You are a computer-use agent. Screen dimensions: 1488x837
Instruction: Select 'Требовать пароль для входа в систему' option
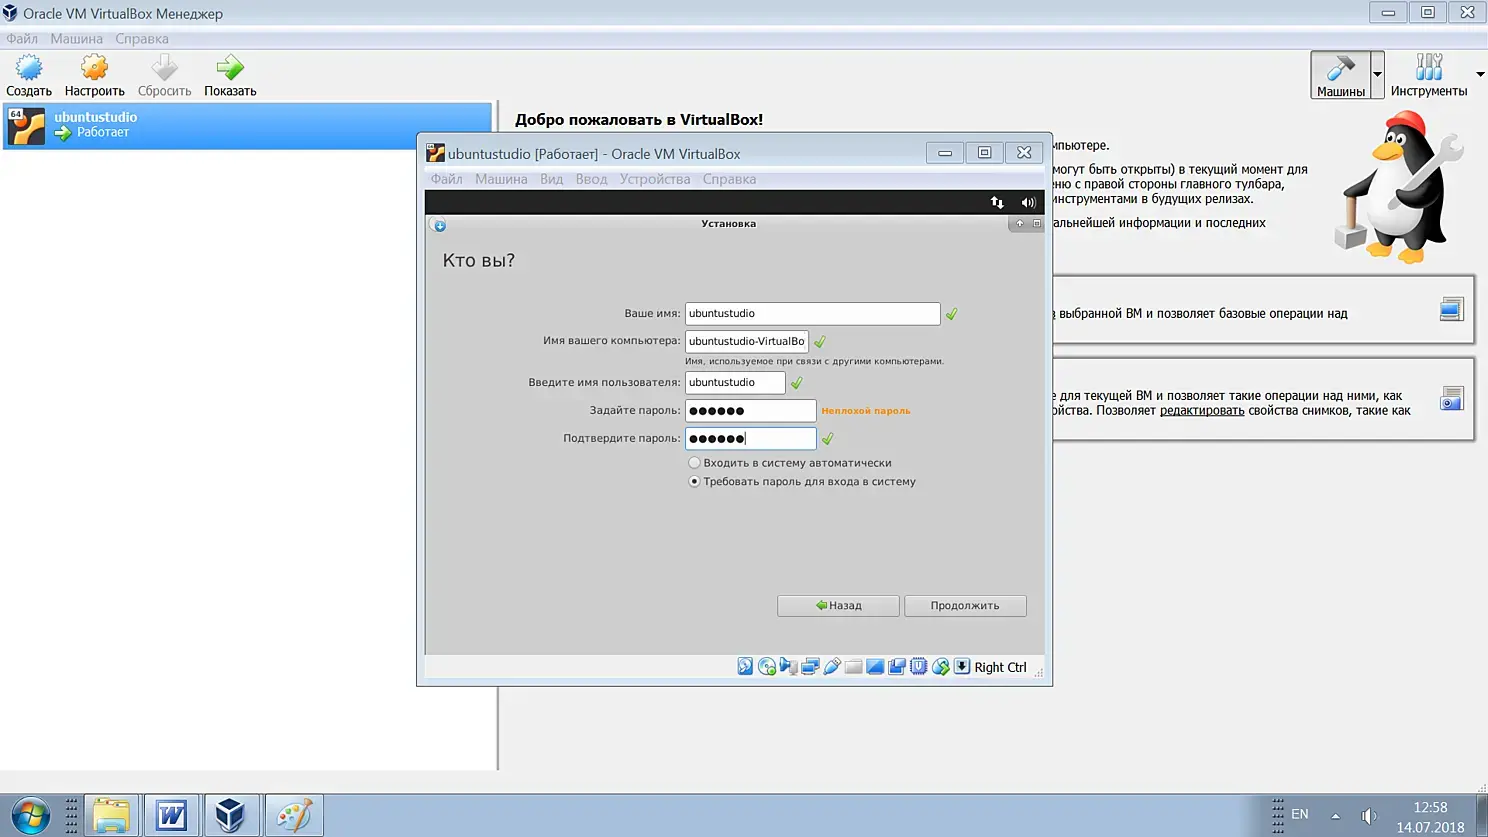(x=694, y=482)
